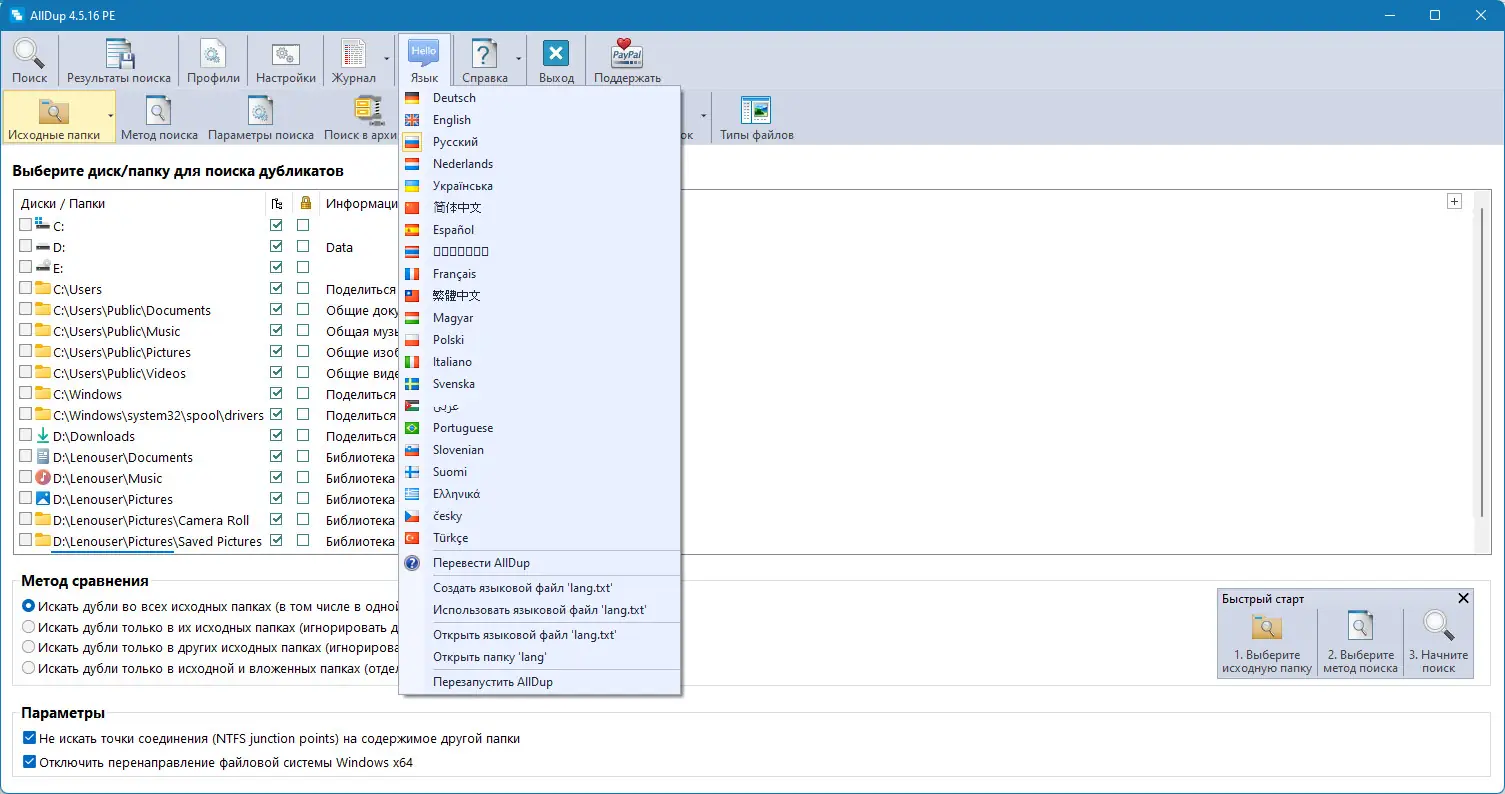
Task: Expand the Журнал dropdown arrow
Action: coord(386,60)
